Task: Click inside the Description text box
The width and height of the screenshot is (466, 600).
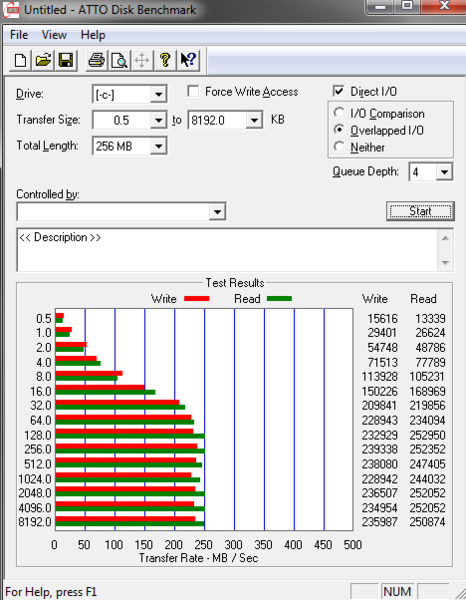Action: coord(227,250)
